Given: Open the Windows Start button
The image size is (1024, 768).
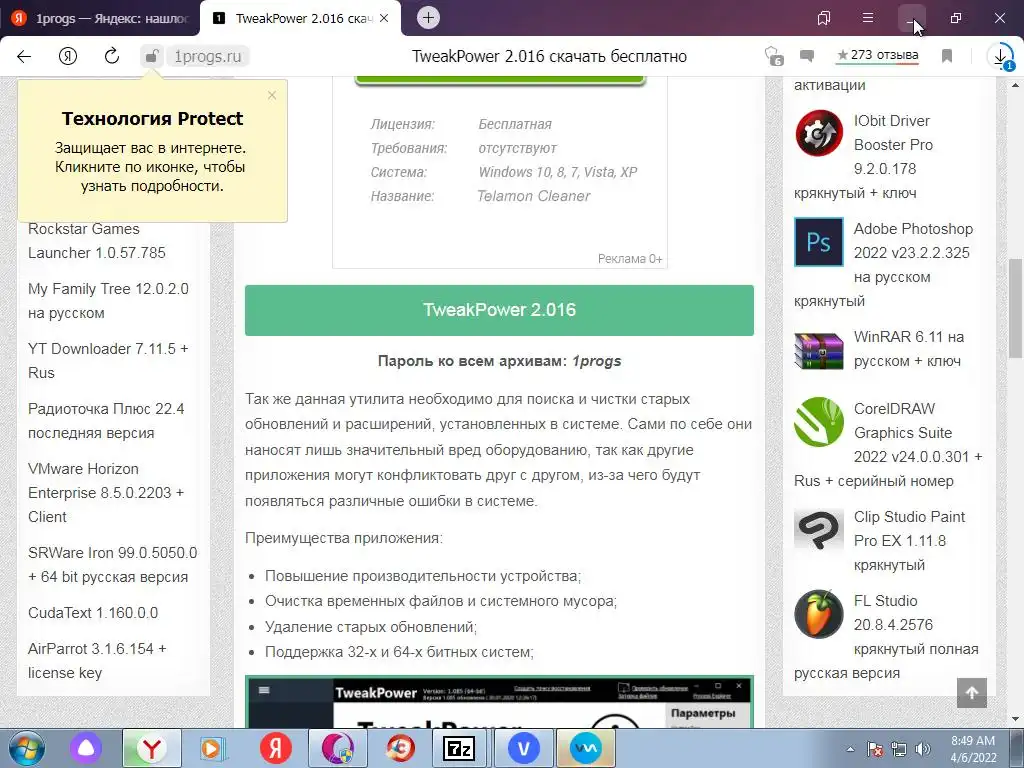Looking at the screenshot, I should (x=26, y=748).
